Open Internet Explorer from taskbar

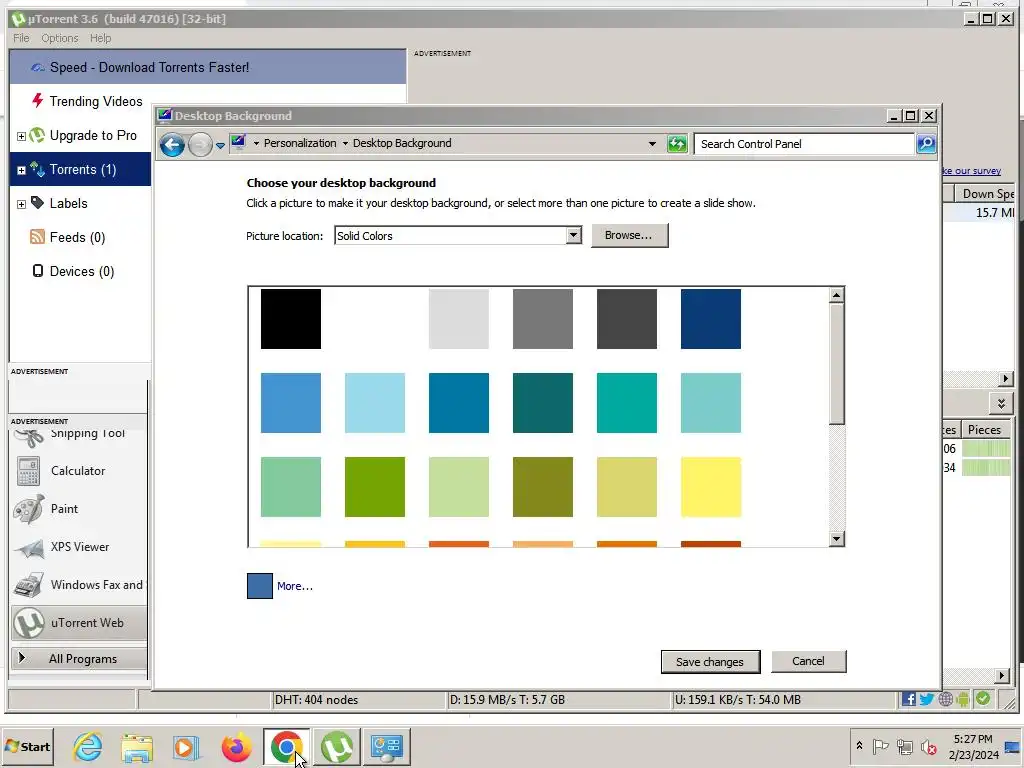88,746
